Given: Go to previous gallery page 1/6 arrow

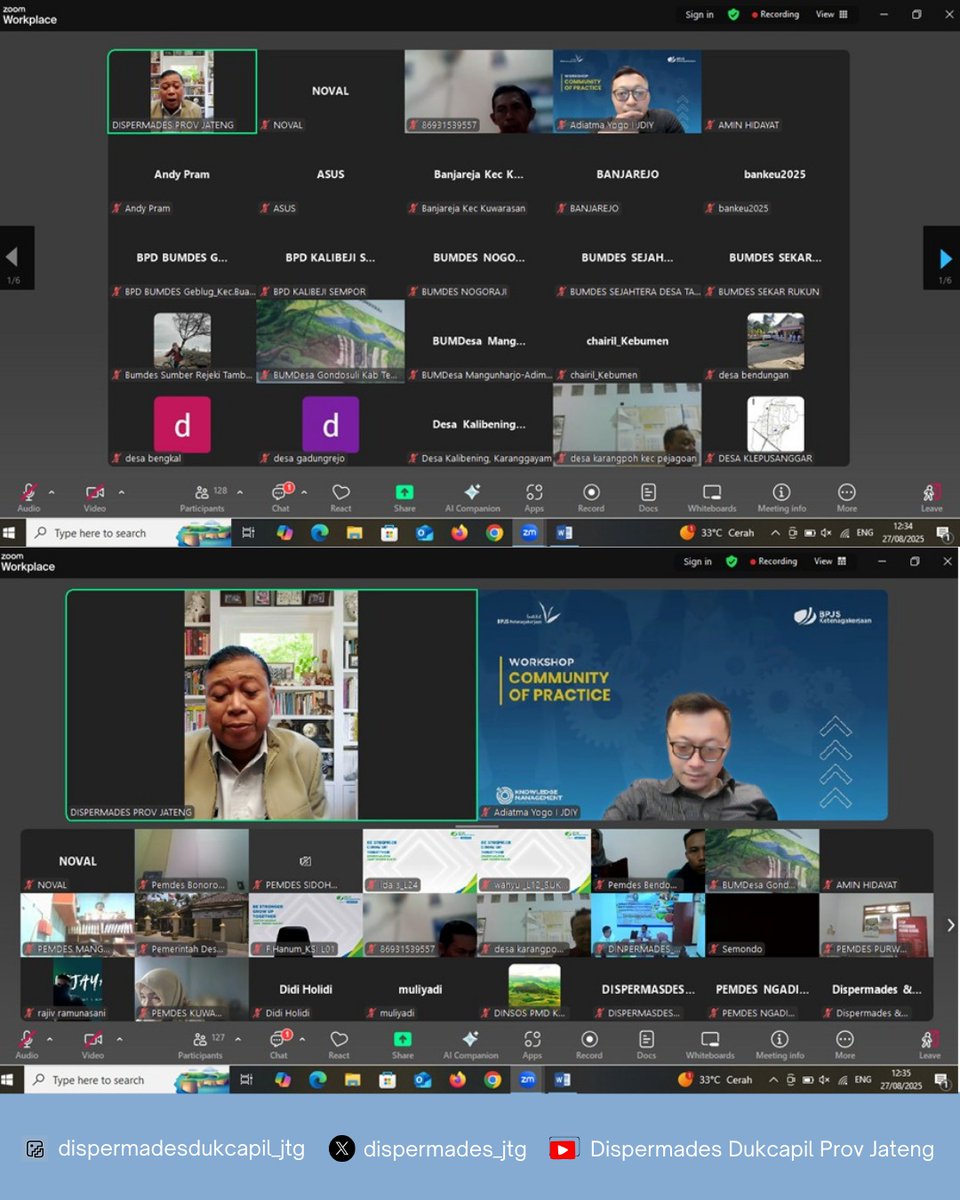Looking at the screenshot, I should tap(14, 259).
